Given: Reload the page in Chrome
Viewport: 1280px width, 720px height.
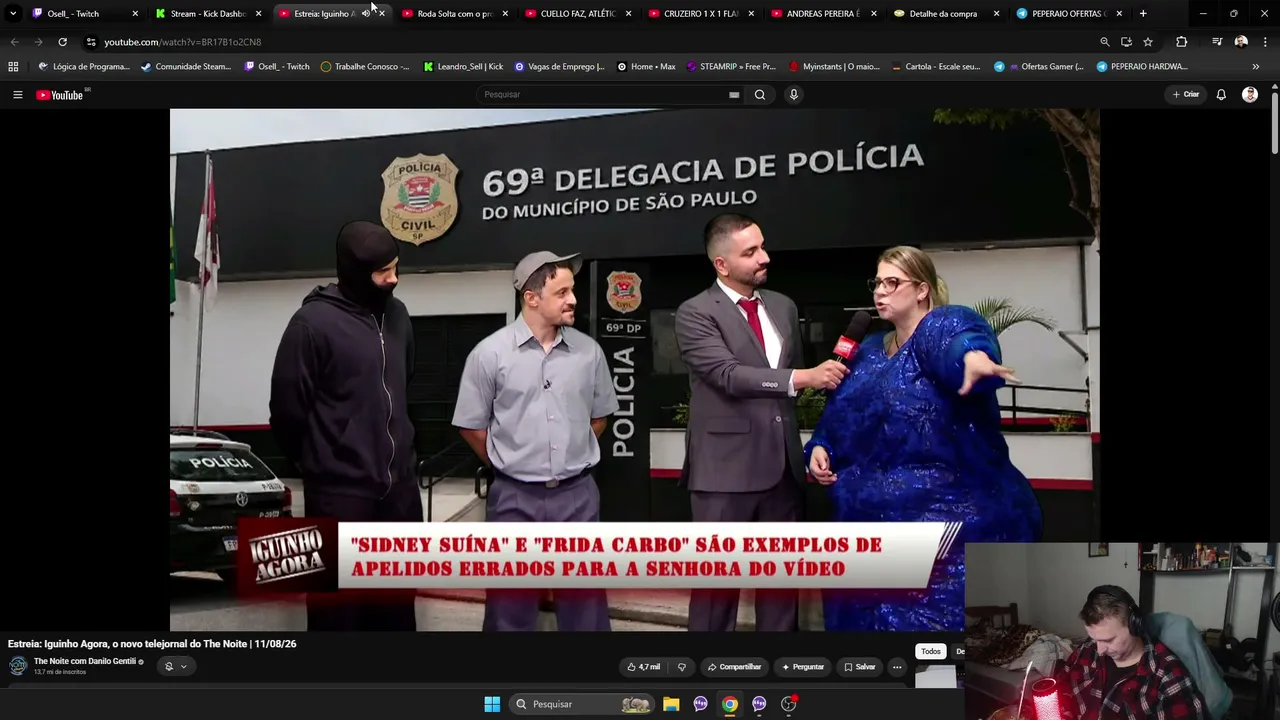Looking at the screenshot, I should 62,42.
